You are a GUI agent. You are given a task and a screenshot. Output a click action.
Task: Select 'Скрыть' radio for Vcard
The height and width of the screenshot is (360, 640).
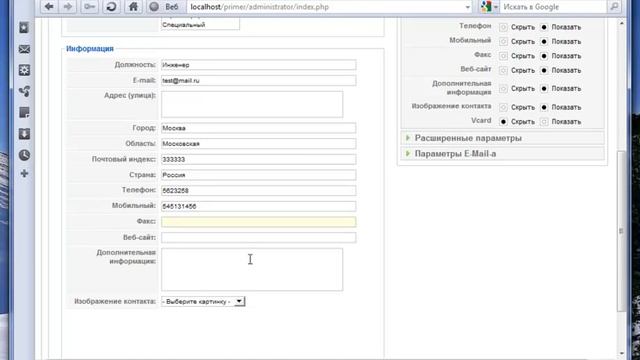click(503, 122)
